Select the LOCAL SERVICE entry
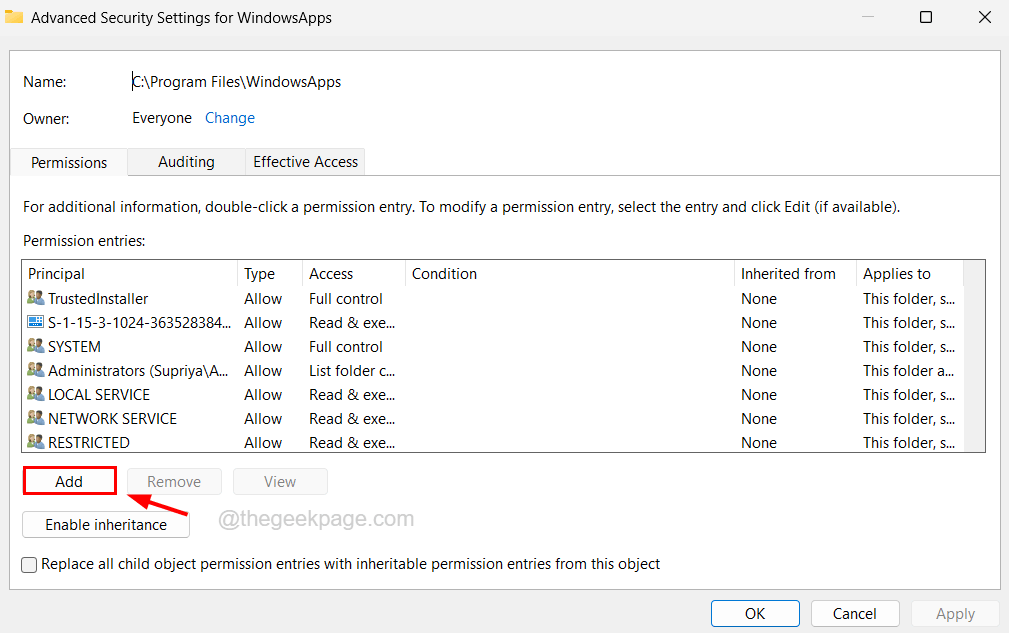 (x=493, y=394)
